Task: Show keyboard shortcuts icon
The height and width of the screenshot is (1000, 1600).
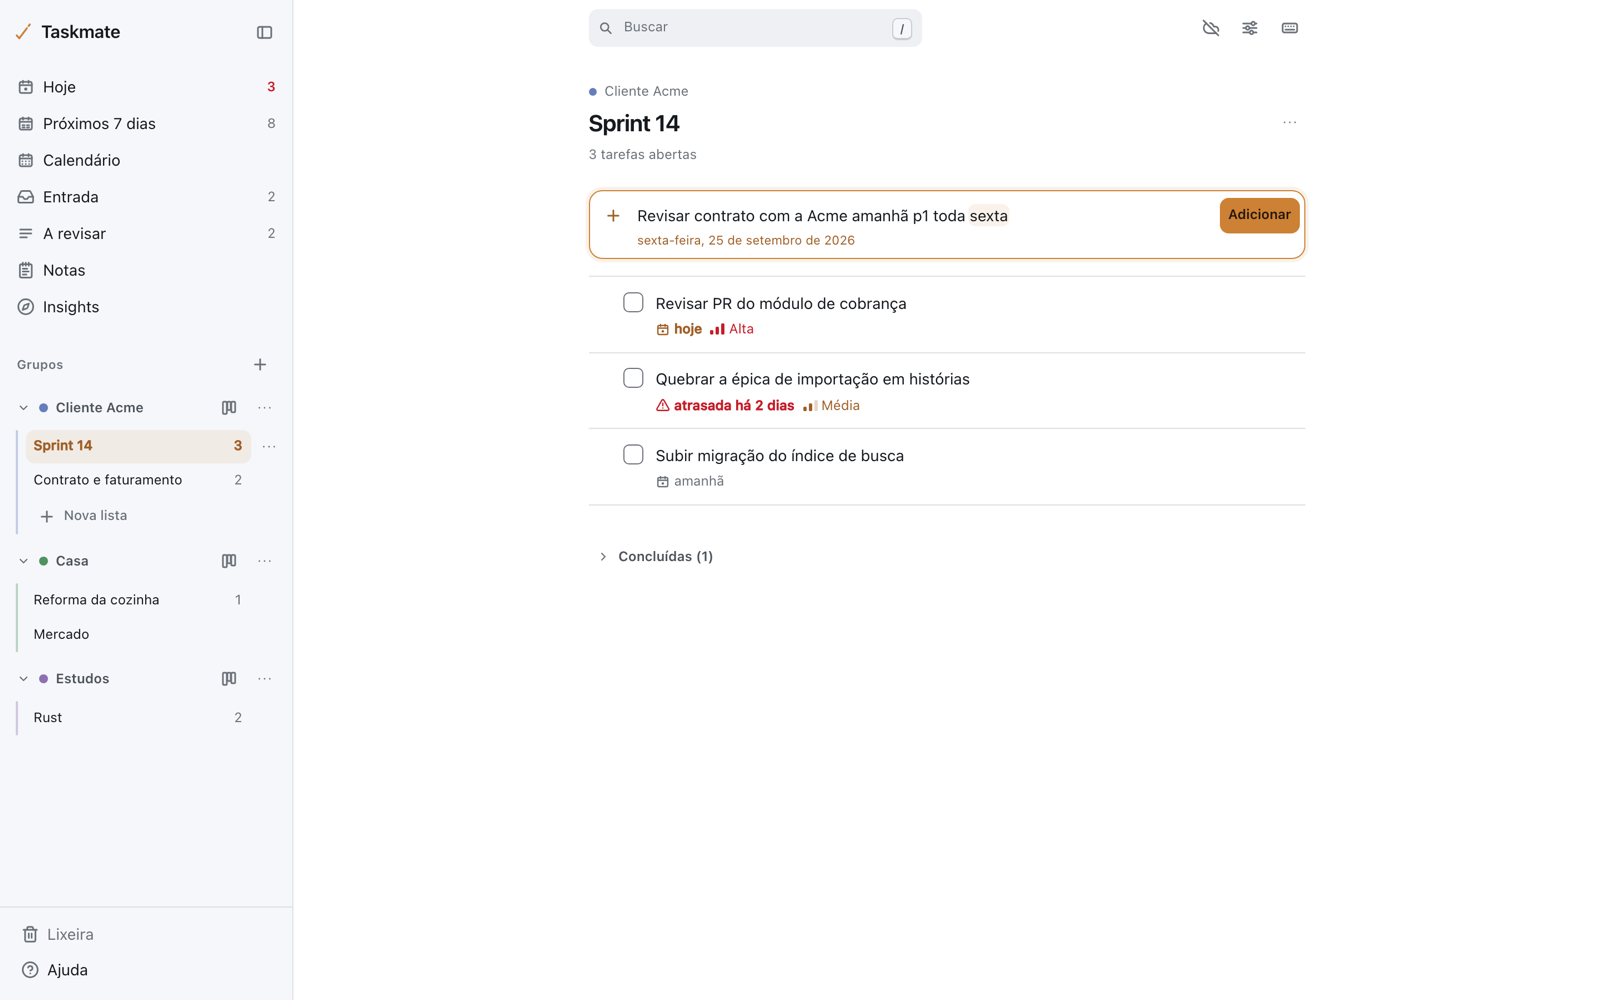Action: pyautogui.click(x=1290, y=28)
